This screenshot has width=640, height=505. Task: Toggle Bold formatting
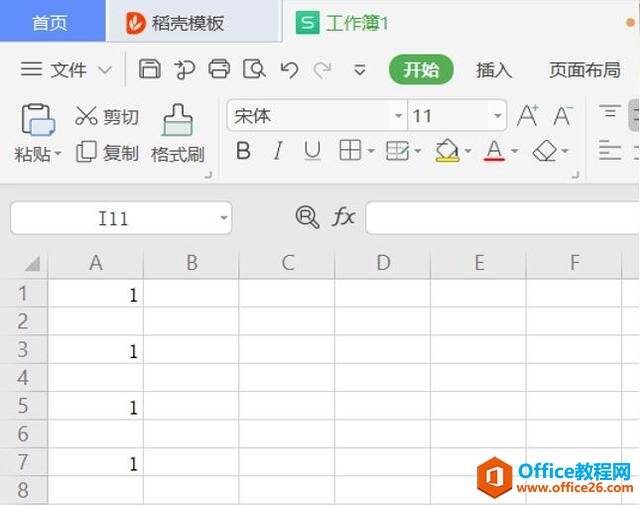point(243,151)
